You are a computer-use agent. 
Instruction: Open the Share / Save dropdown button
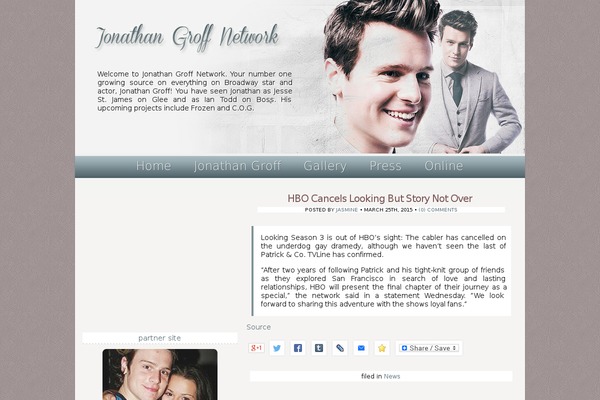[x=429, y=348]
